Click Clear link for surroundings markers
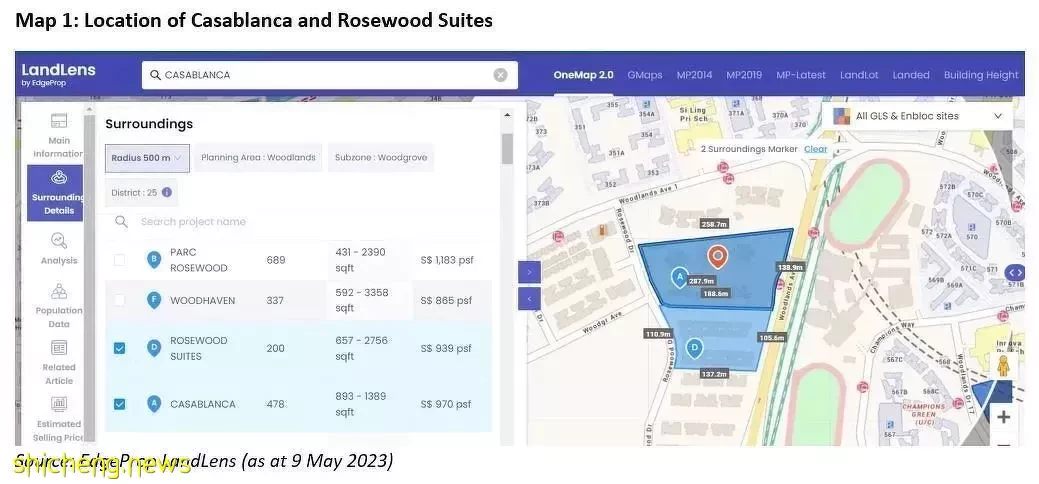Image resolution: width=1039 pixels, height=484 pixels. (x=816, y=149)
